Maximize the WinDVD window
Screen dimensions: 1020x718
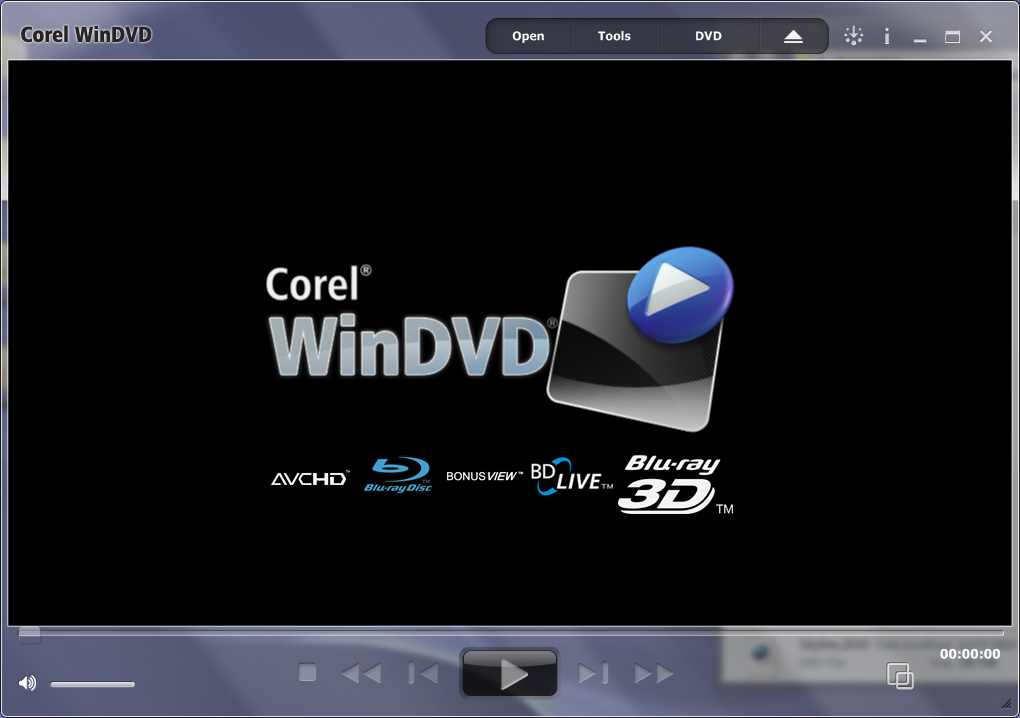pos(952,37)
